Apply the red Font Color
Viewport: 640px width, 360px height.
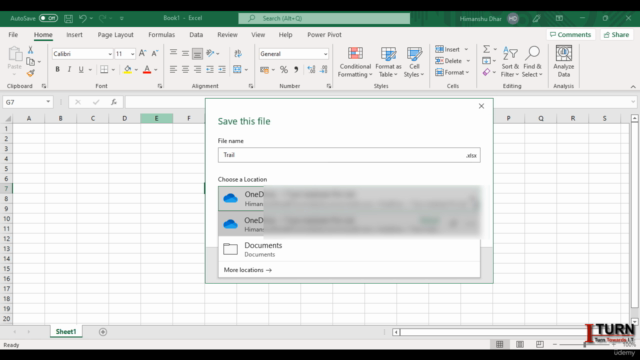147,69
